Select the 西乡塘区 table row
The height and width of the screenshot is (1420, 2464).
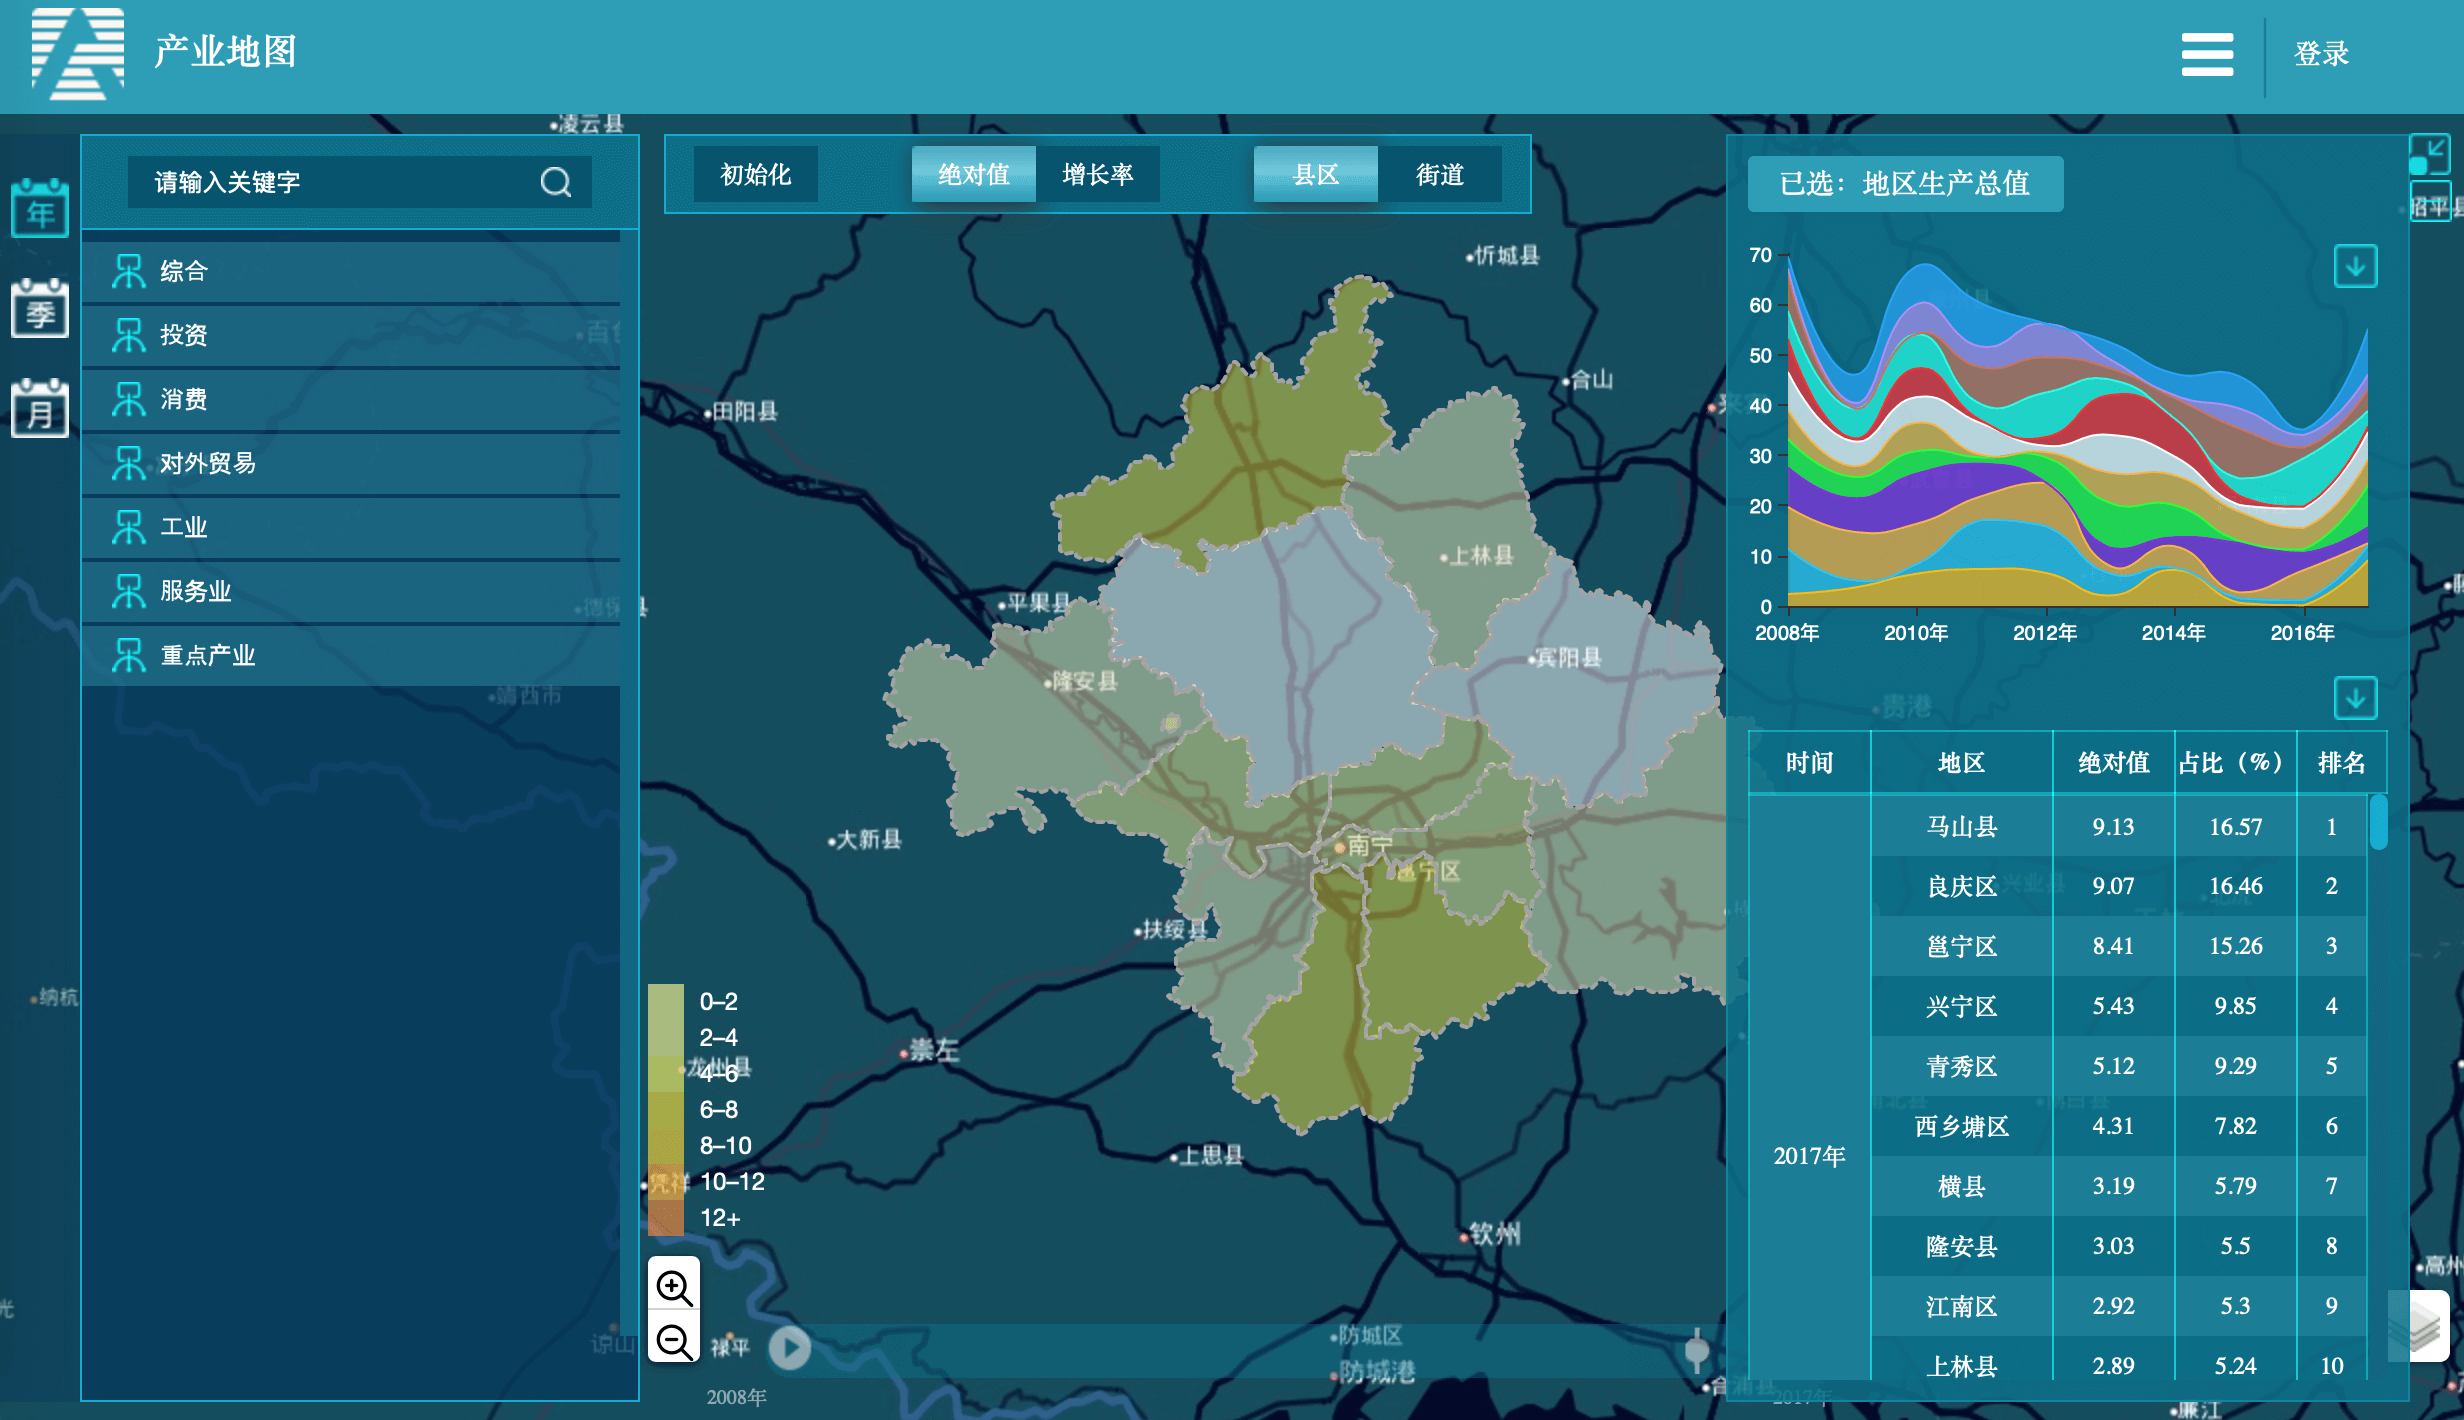click(2119, 1127)
